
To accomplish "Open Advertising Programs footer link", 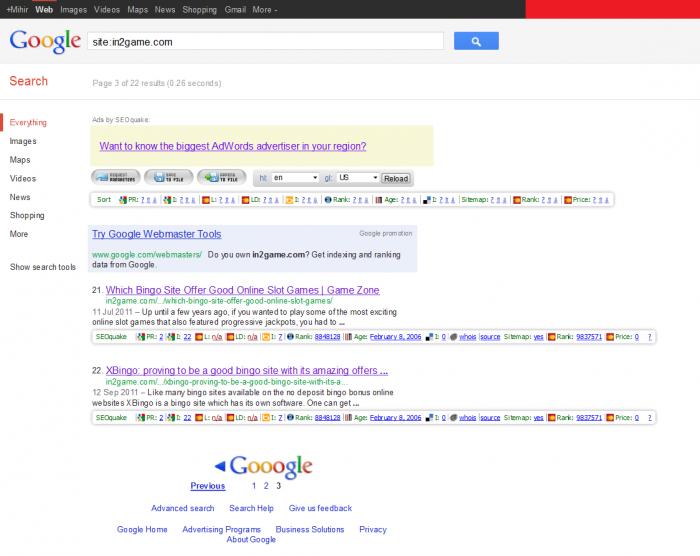I will tap(221, 529).
